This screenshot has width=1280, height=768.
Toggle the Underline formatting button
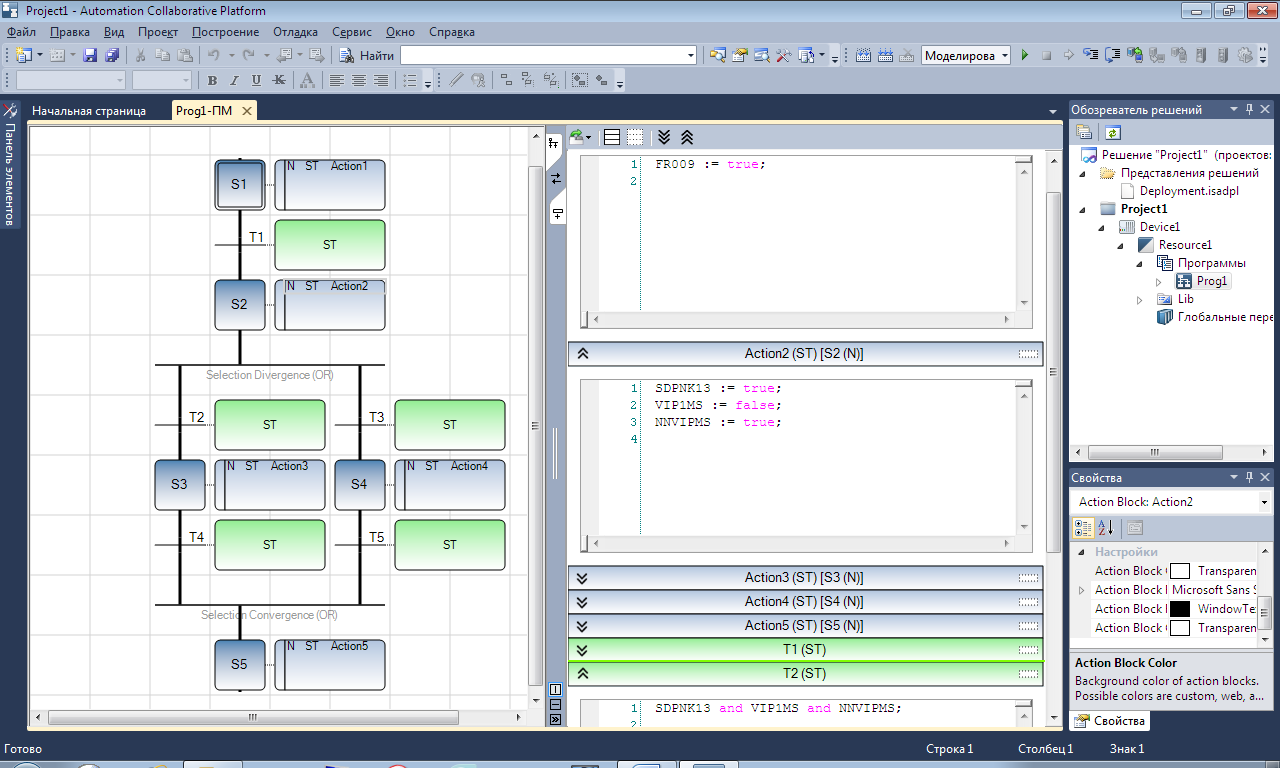256,80
